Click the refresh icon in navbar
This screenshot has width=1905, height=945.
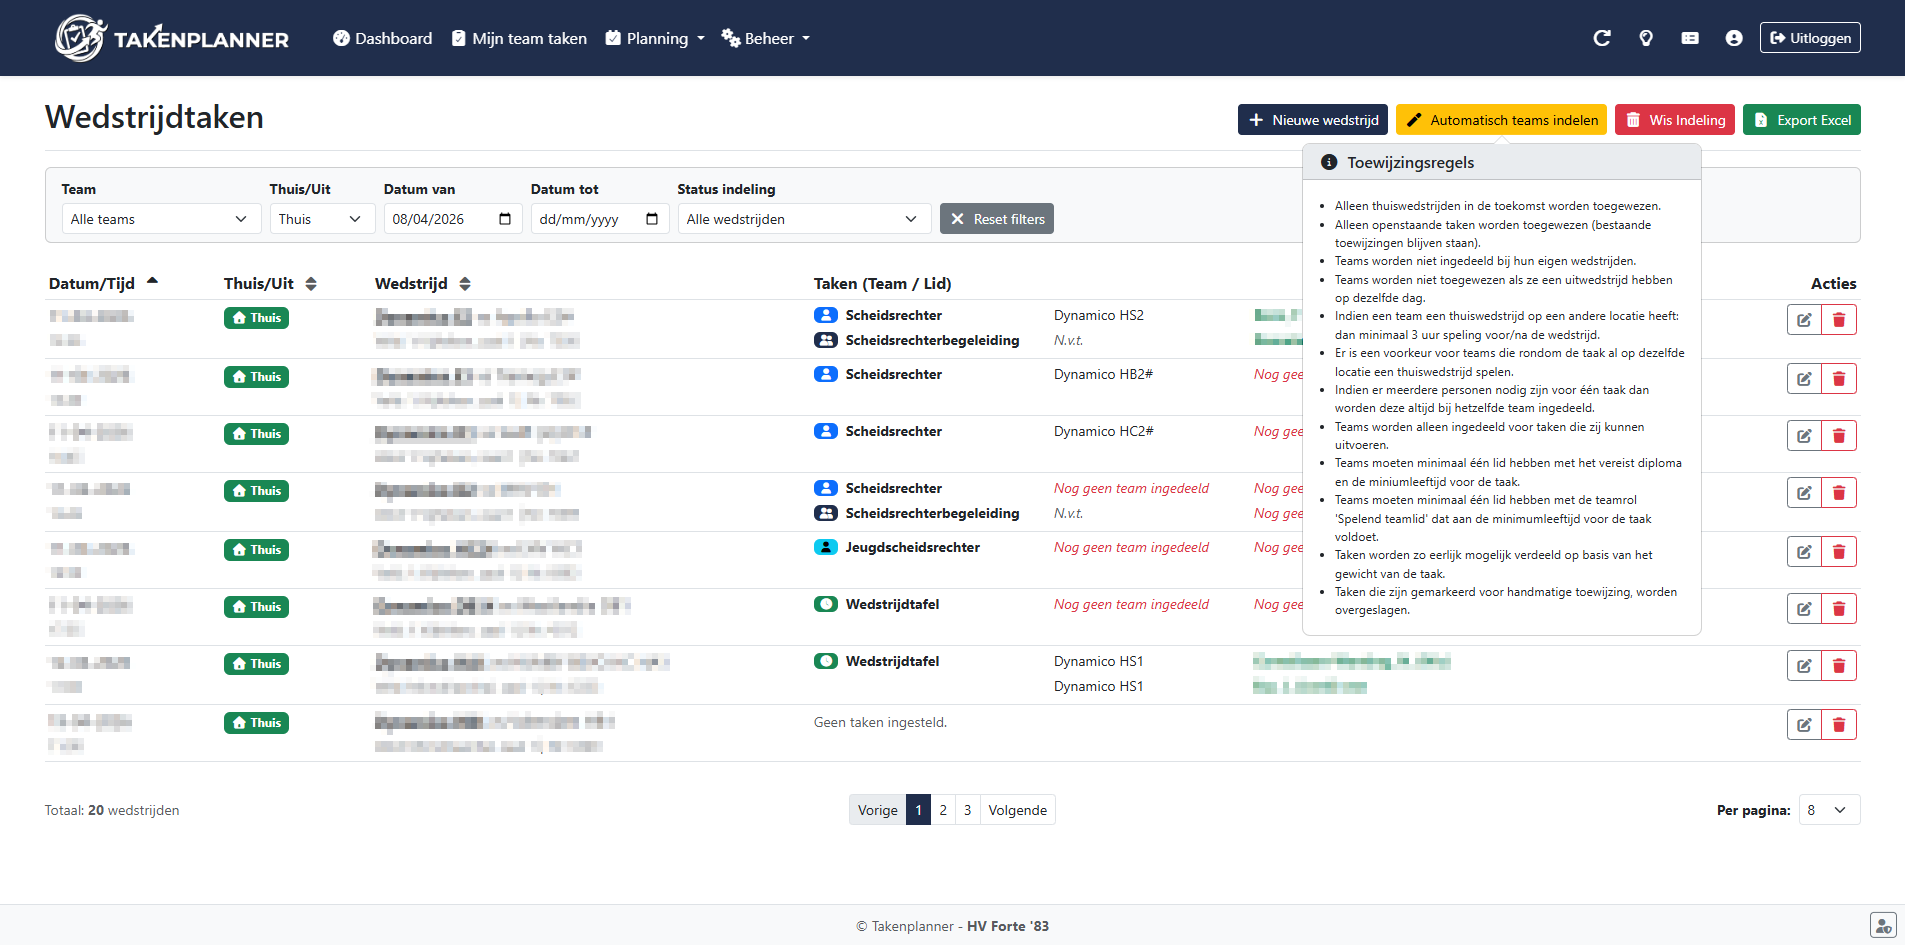[1601, 38]
